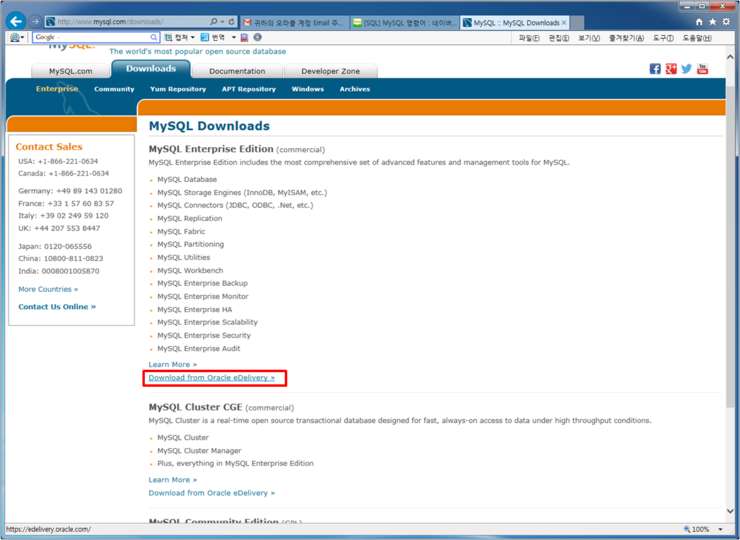The width and height of the screenshot is (740, 540).
Task: Click Learn More under MySQL Cluster CGE
Action: pyautogui.click(x=173, y=480)
